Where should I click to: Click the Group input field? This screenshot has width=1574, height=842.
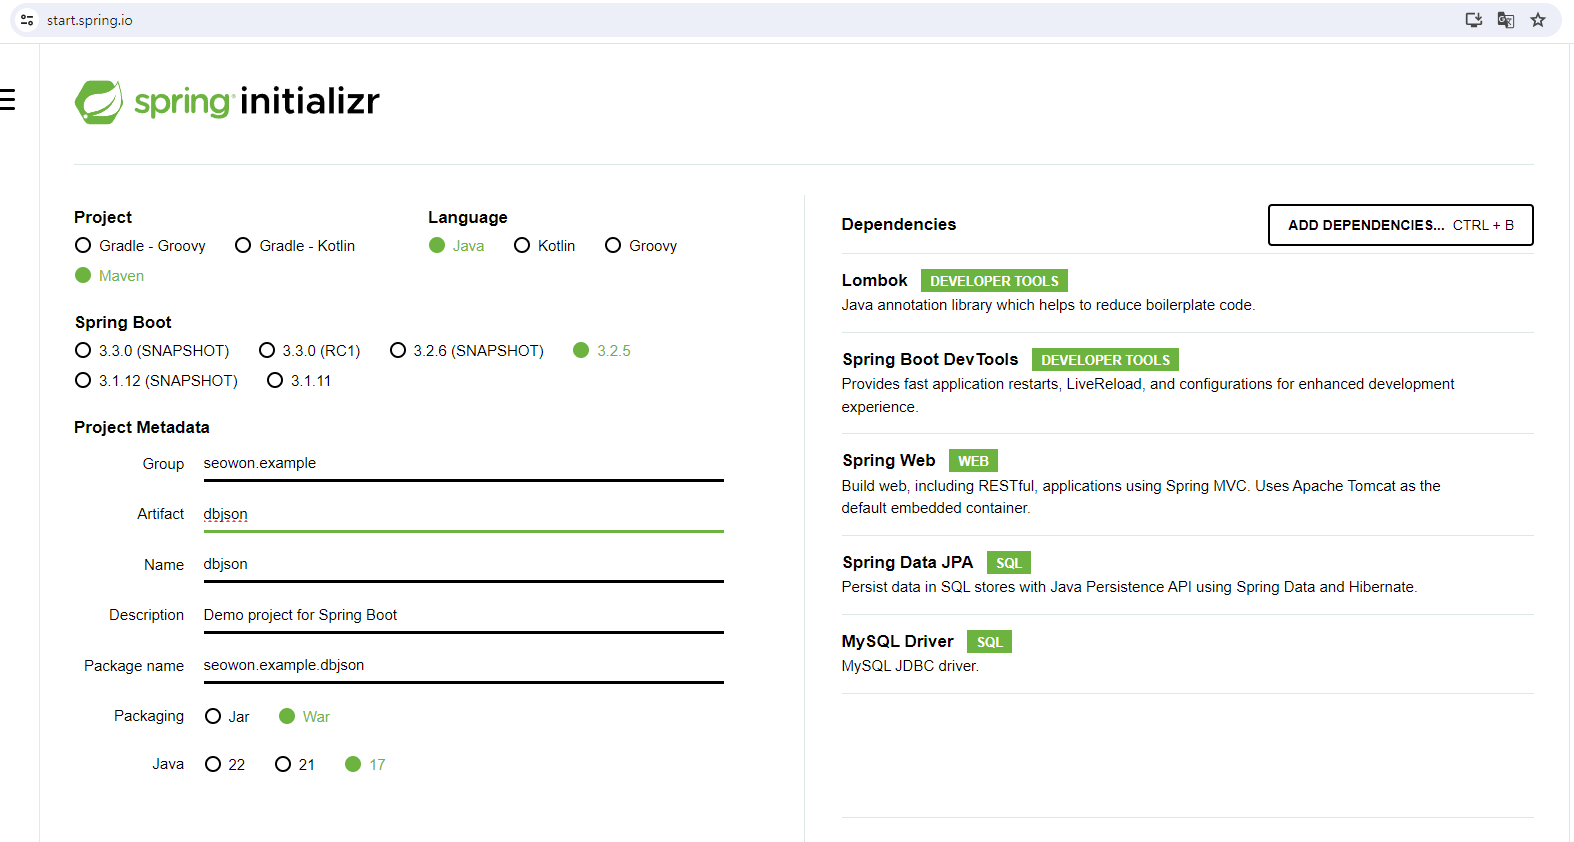click(x=462, y=464)
